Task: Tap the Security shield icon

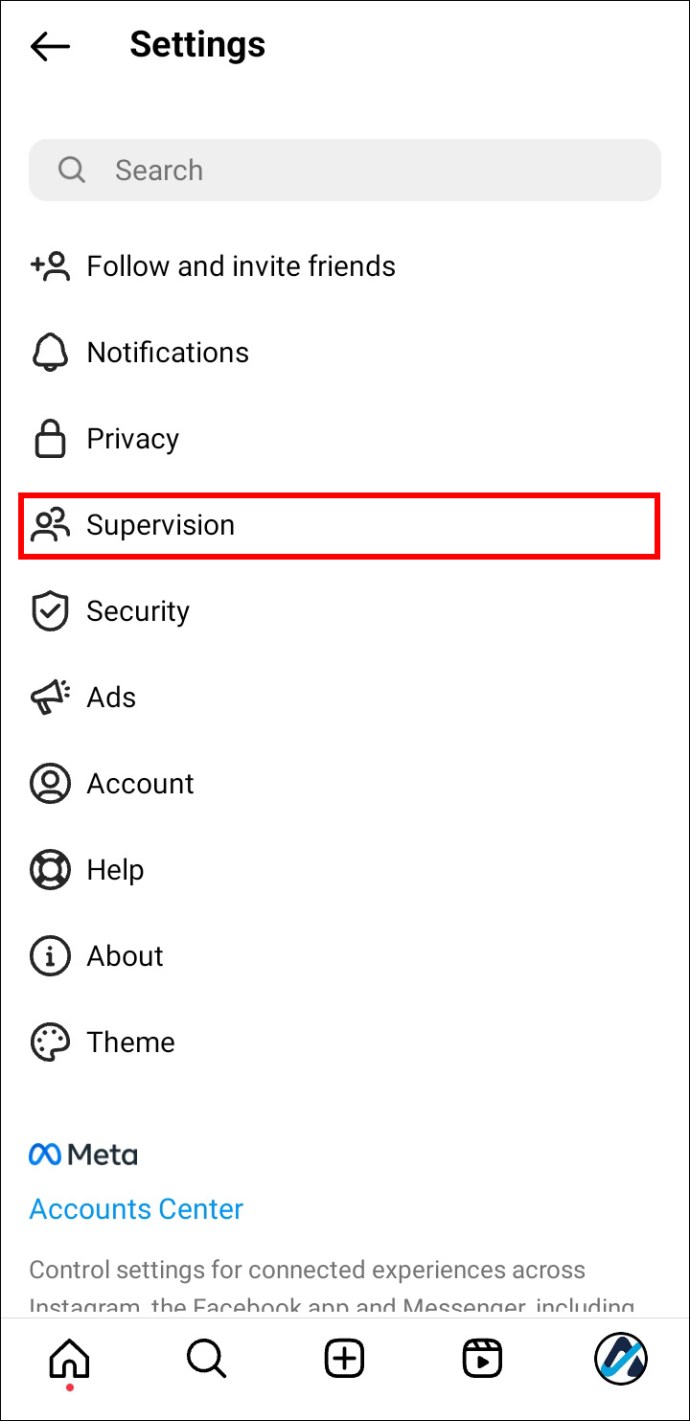Action: coord(50,611)
